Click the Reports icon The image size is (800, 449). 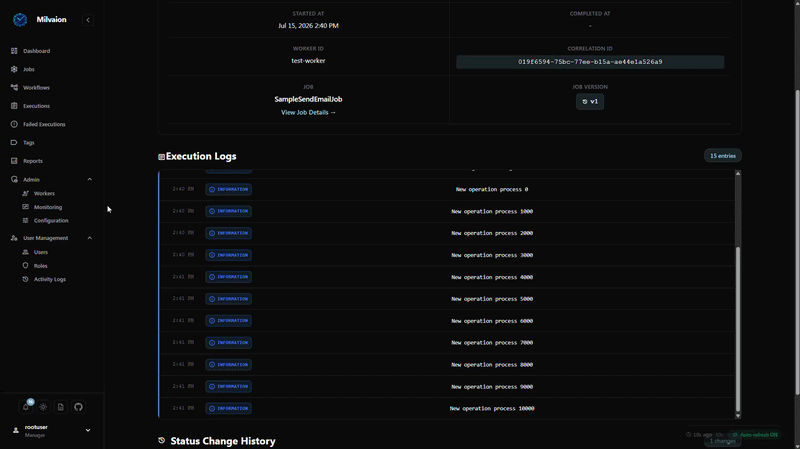[14, 161]
